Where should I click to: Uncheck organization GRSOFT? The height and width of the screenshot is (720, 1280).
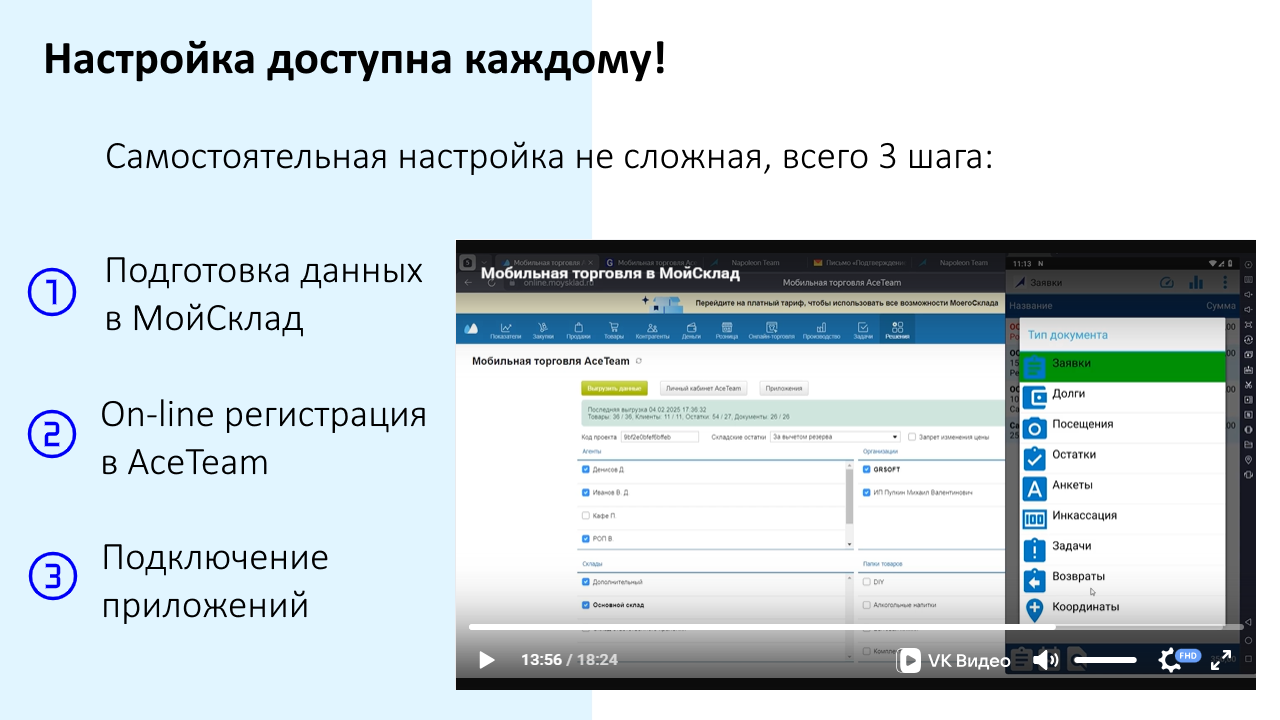pyautogui.click(x=866, y=469)
